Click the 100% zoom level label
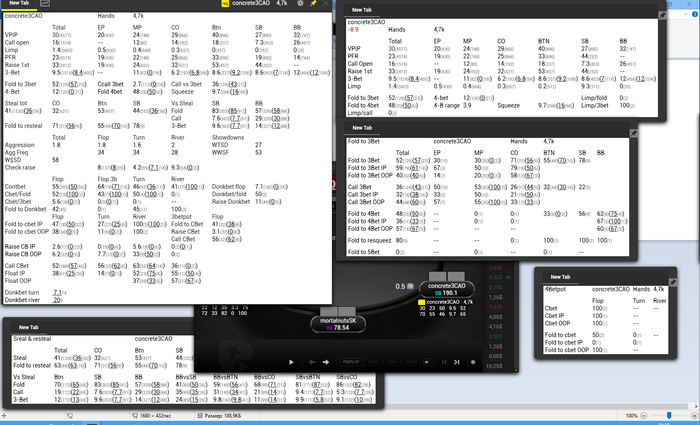 (x=631, y=416)
